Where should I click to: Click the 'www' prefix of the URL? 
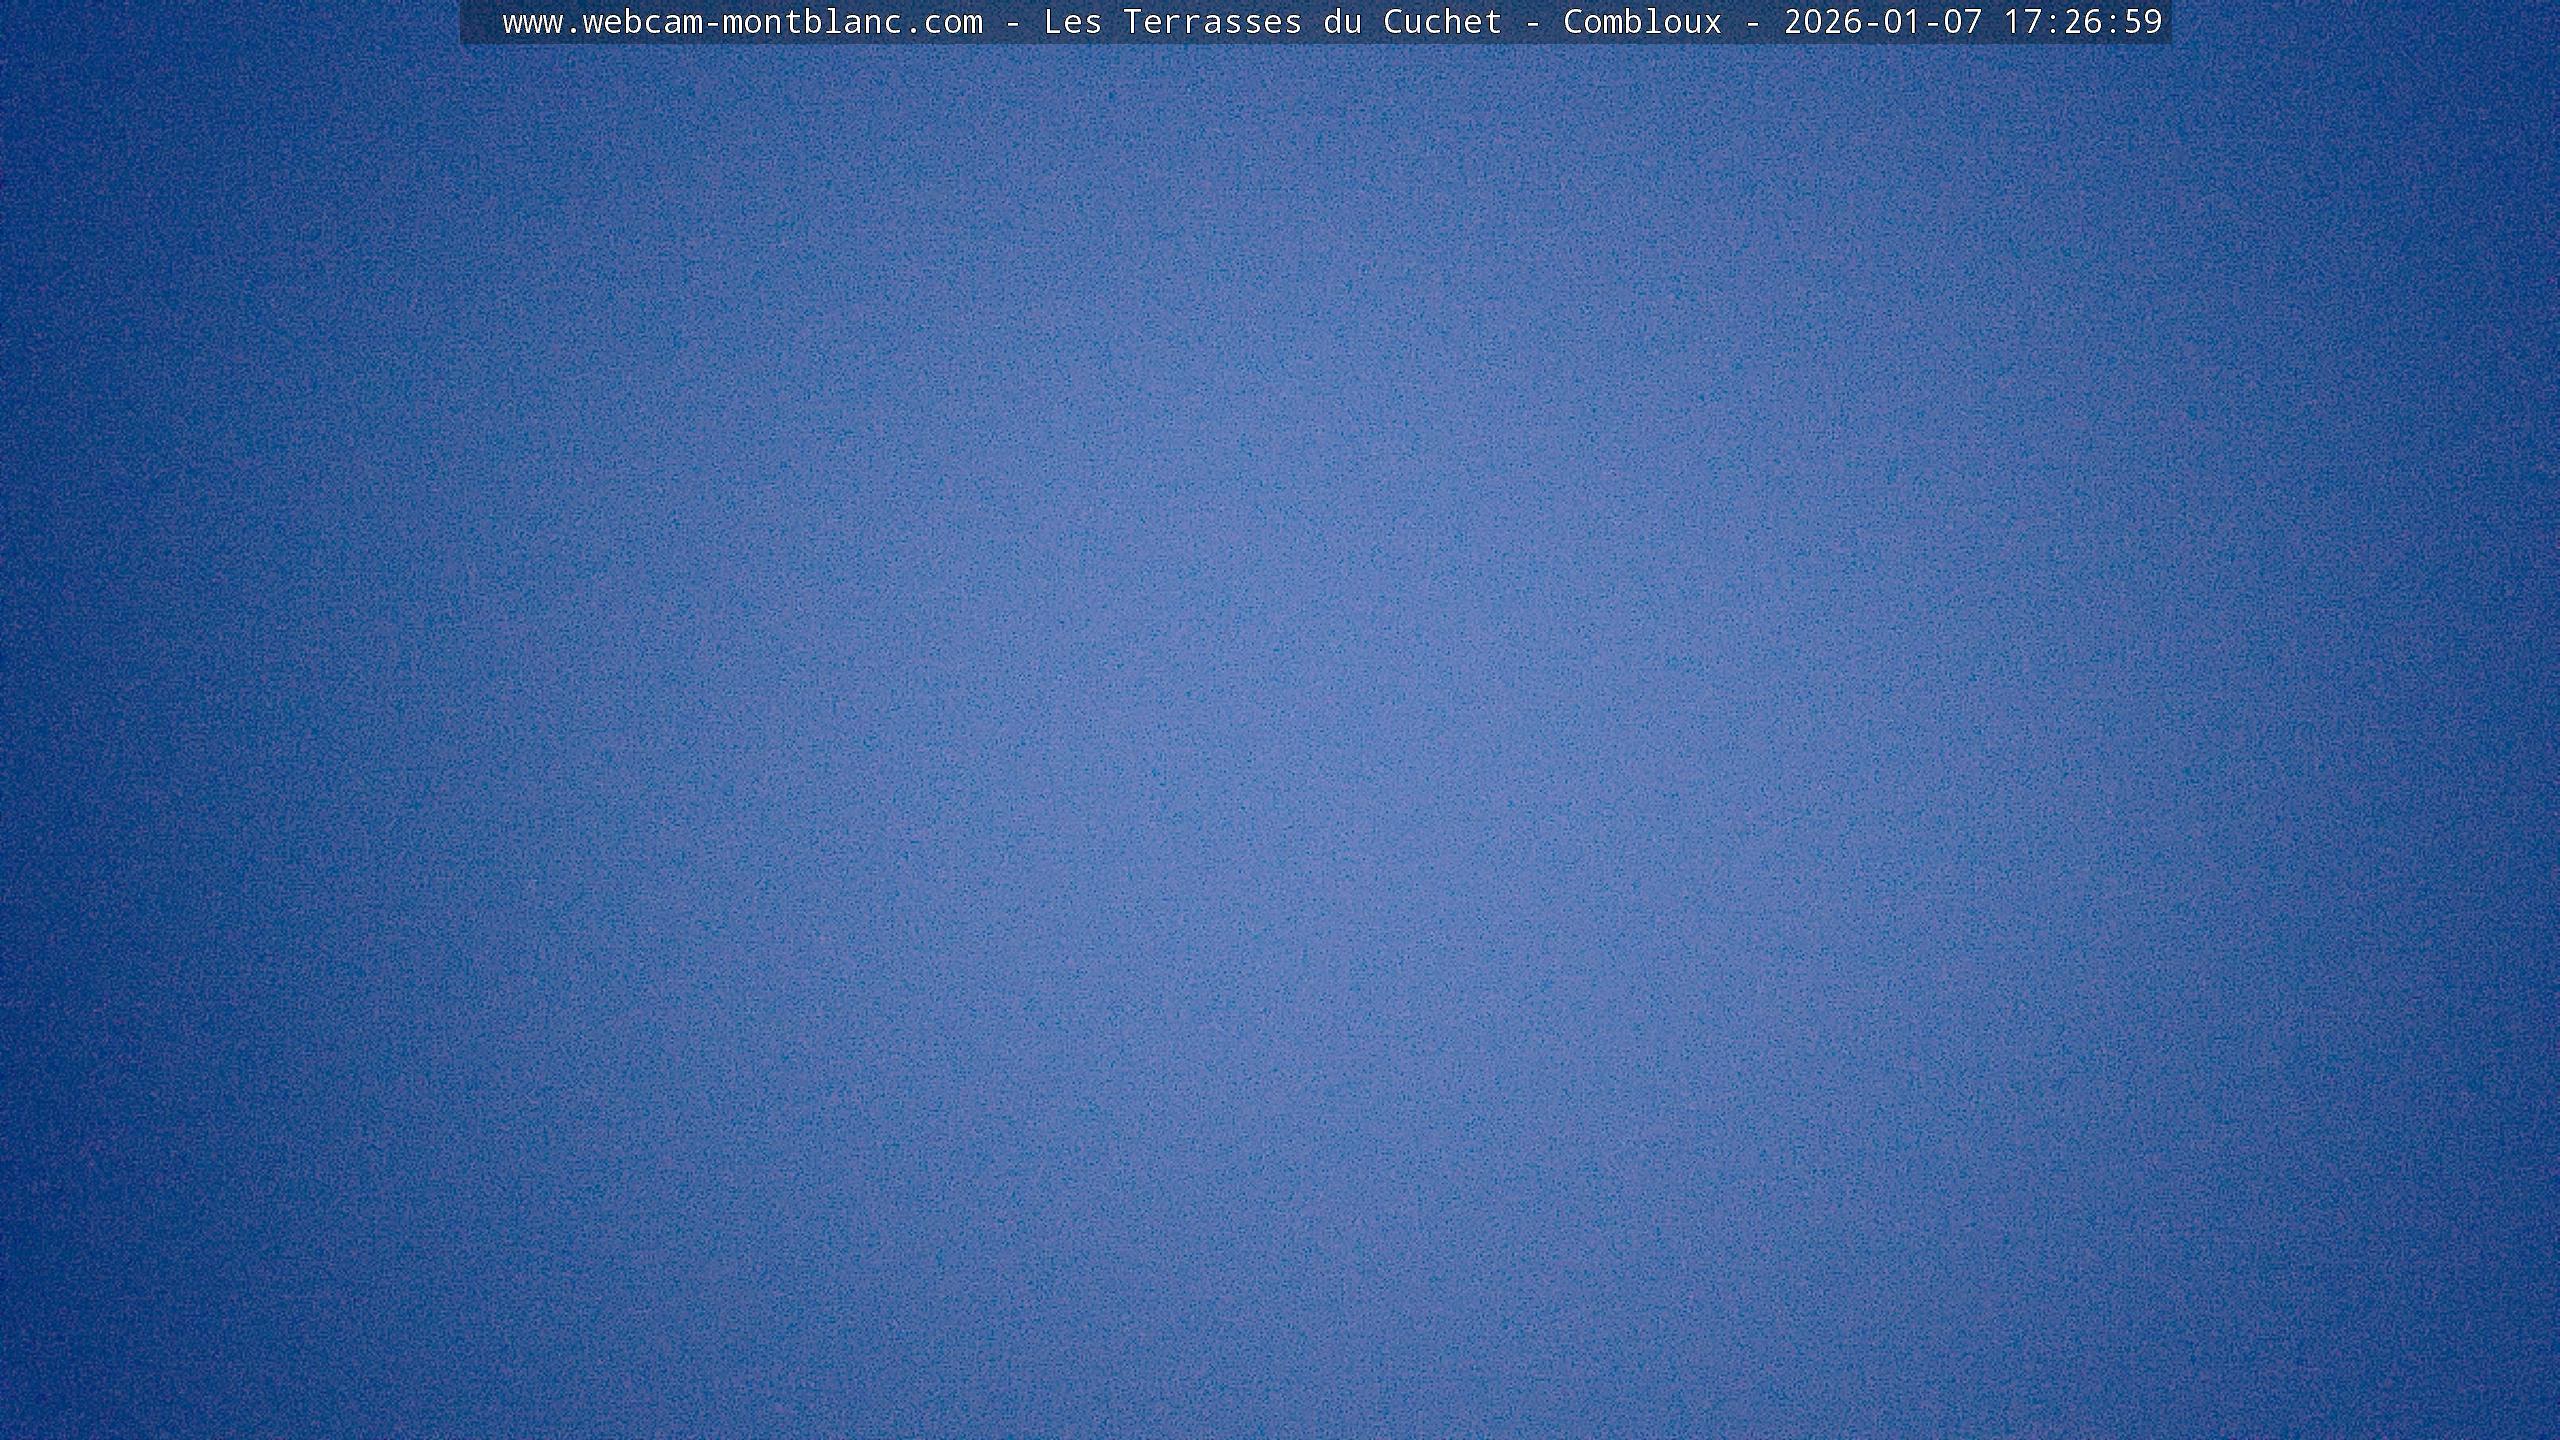pos(532,22)
